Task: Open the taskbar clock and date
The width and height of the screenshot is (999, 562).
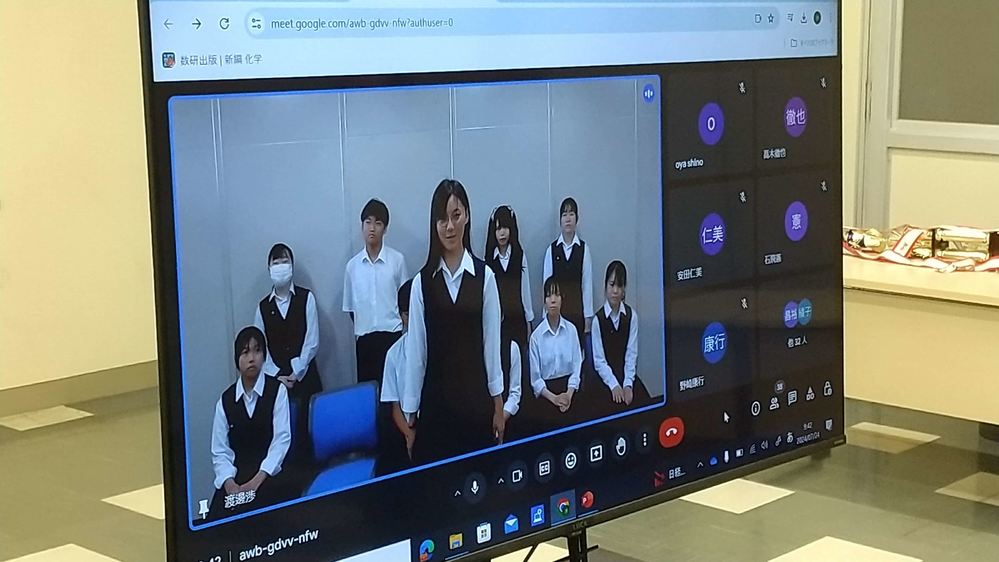Action: coord(807,432)
